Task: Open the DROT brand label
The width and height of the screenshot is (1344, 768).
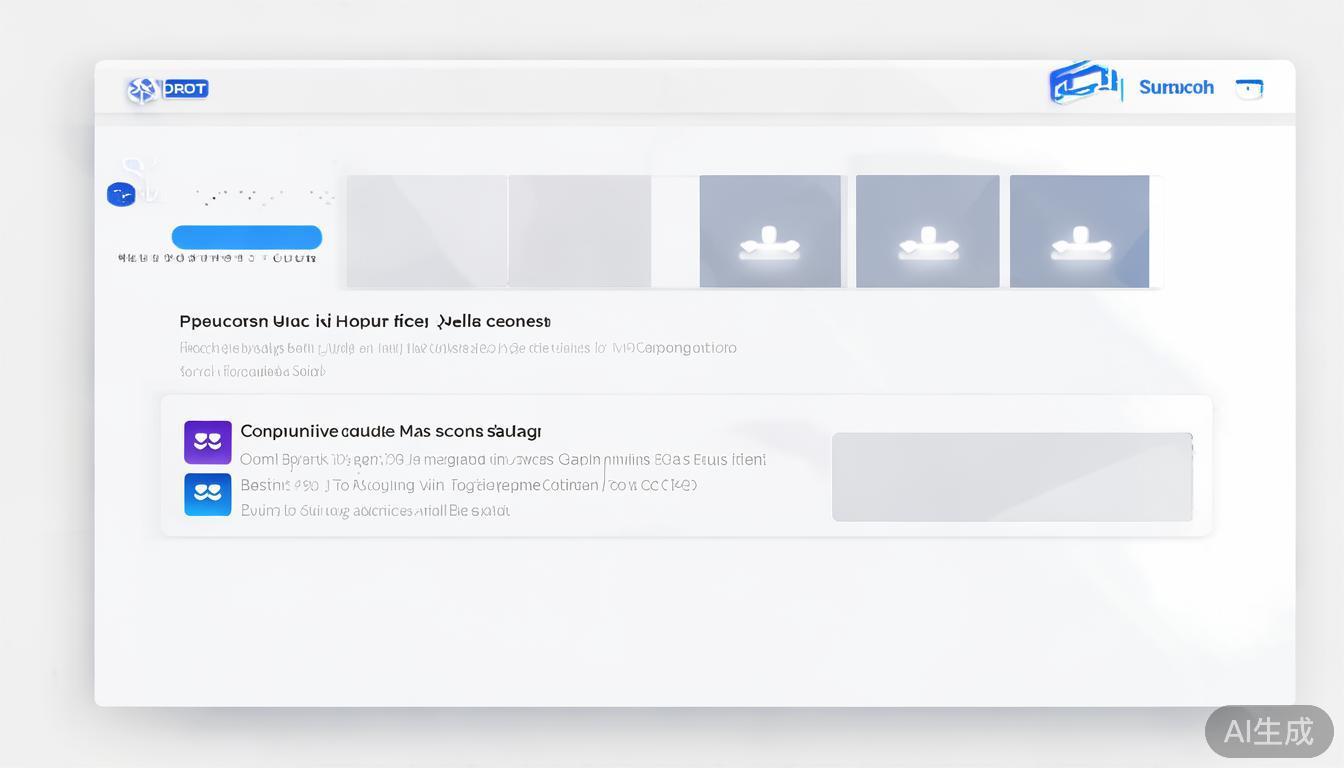Action: tap(185, 89)
